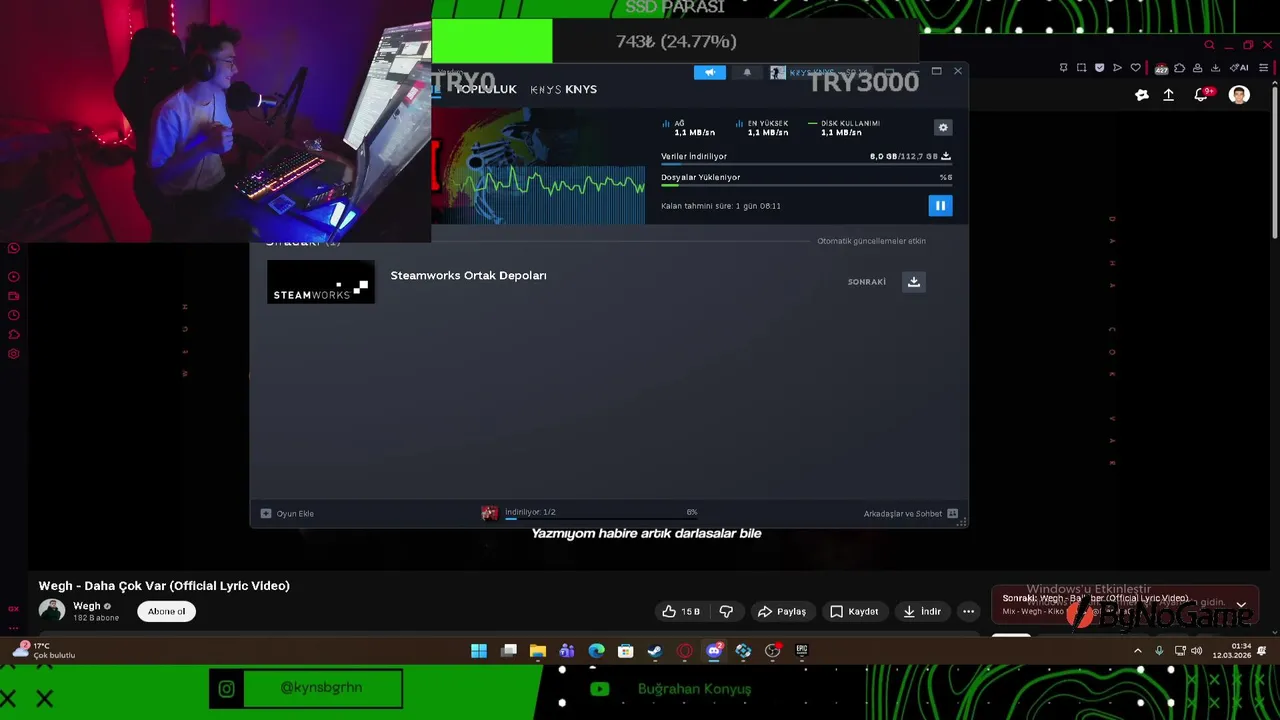Click browser search magnifier icon

point(1209,45)
